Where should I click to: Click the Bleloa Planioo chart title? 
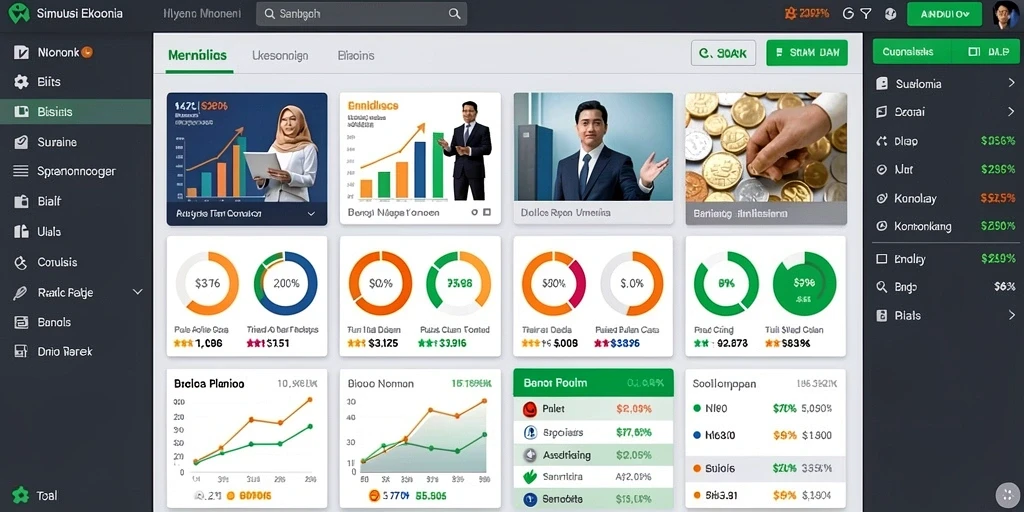pyautogui.click(x=210, y=384)
